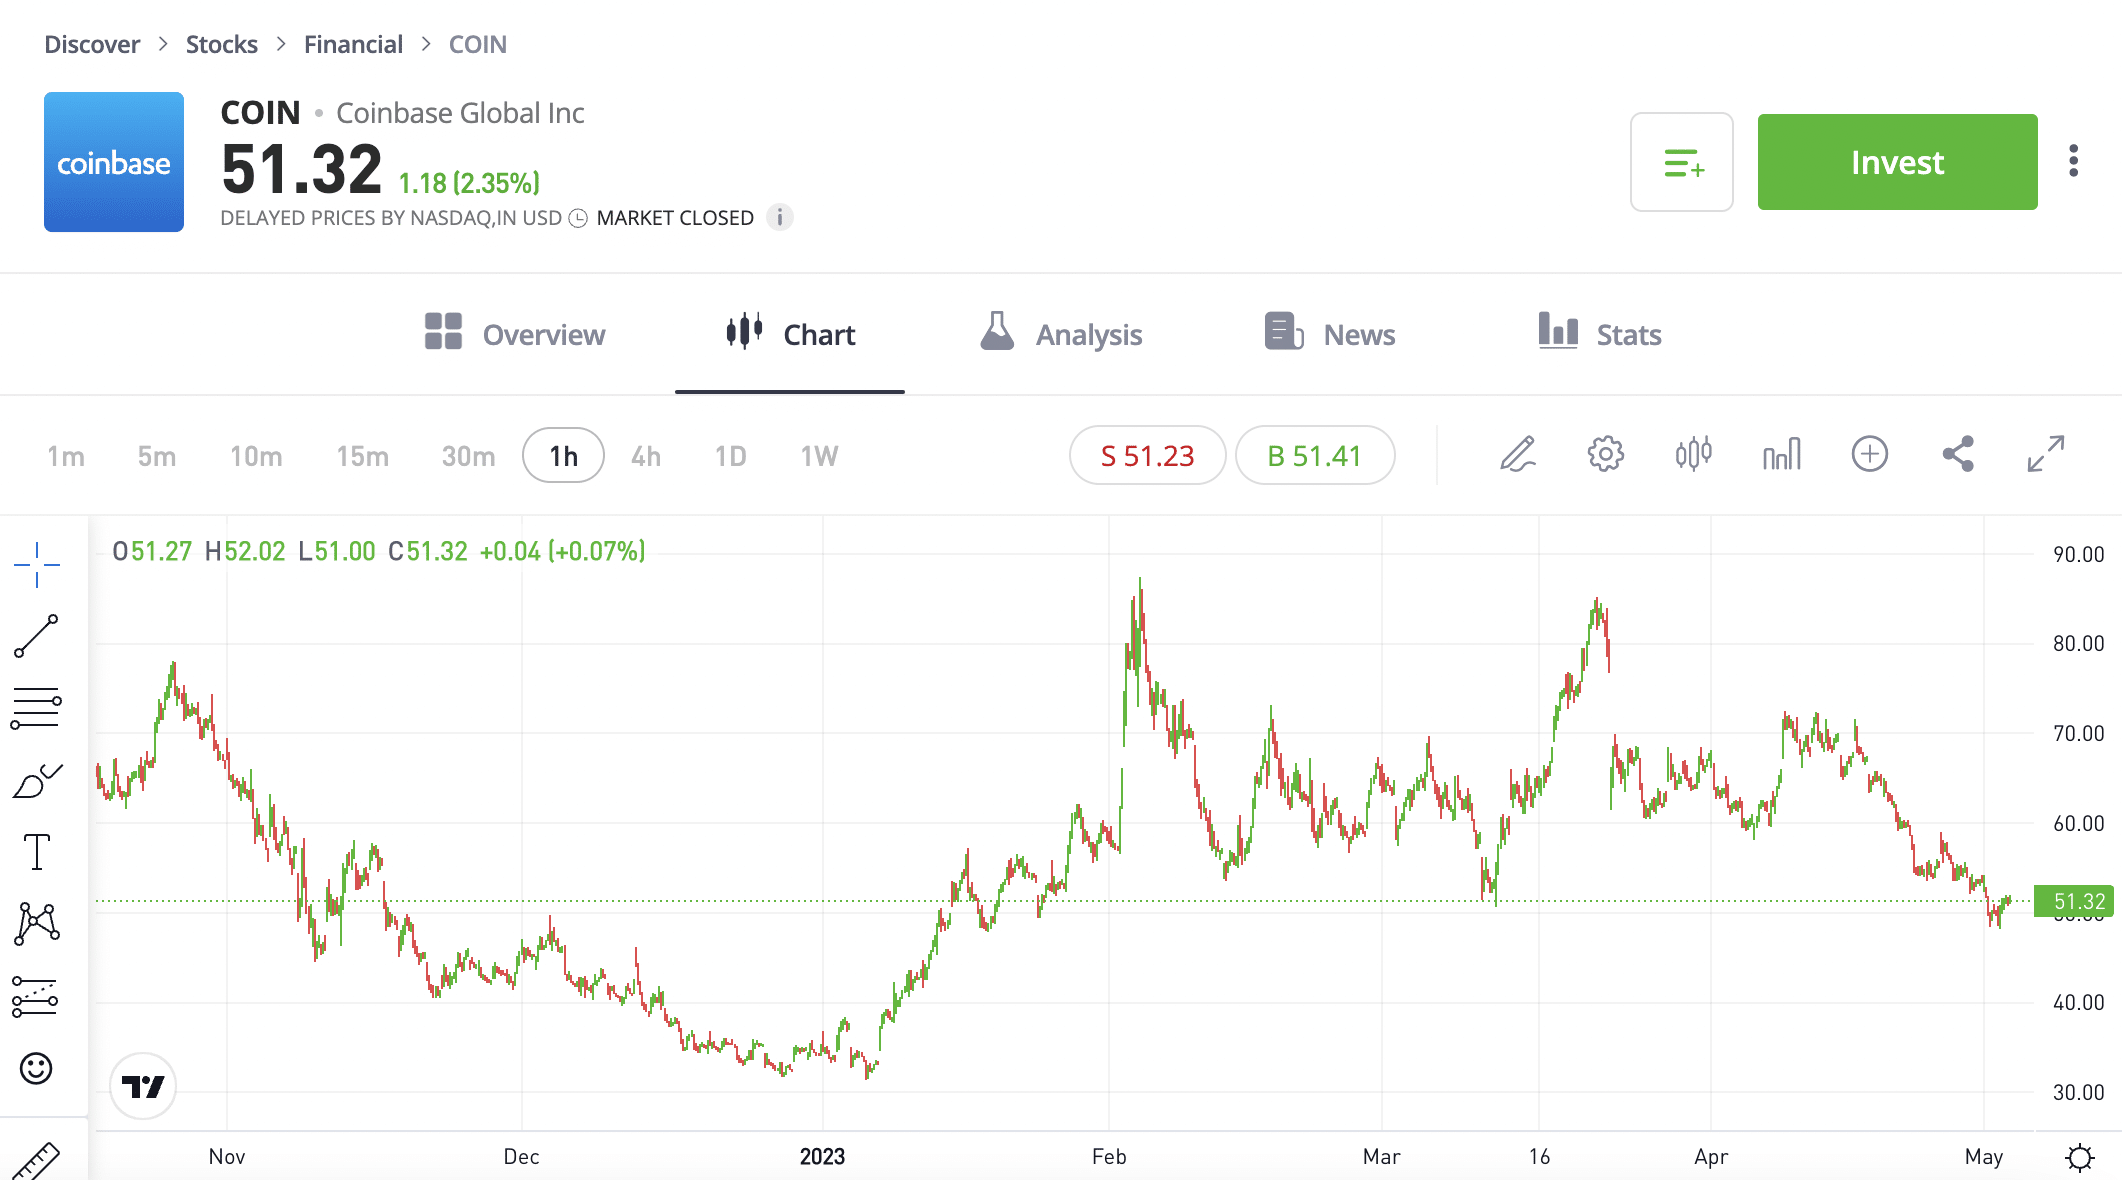Select the 1h timeframe

[x=563, y=455]
